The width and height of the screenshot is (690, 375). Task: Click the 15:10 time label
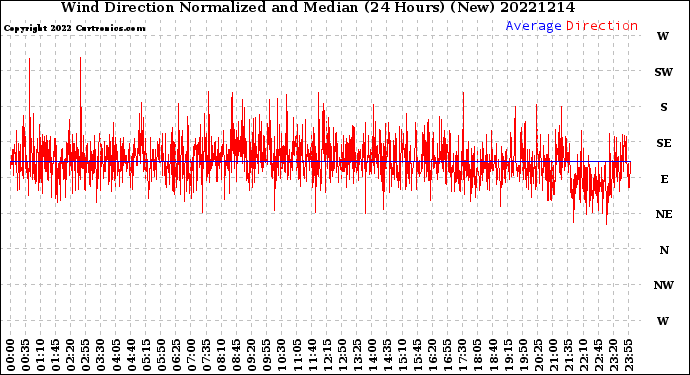click(402, 355)
